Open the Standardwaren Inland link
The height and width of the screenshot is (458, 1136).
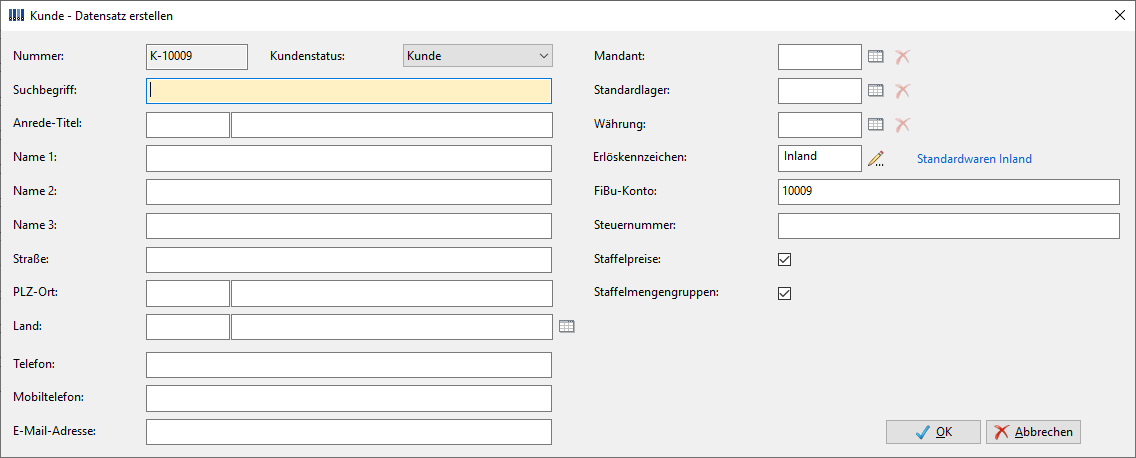pyautogui.click(x=974, y=159)
